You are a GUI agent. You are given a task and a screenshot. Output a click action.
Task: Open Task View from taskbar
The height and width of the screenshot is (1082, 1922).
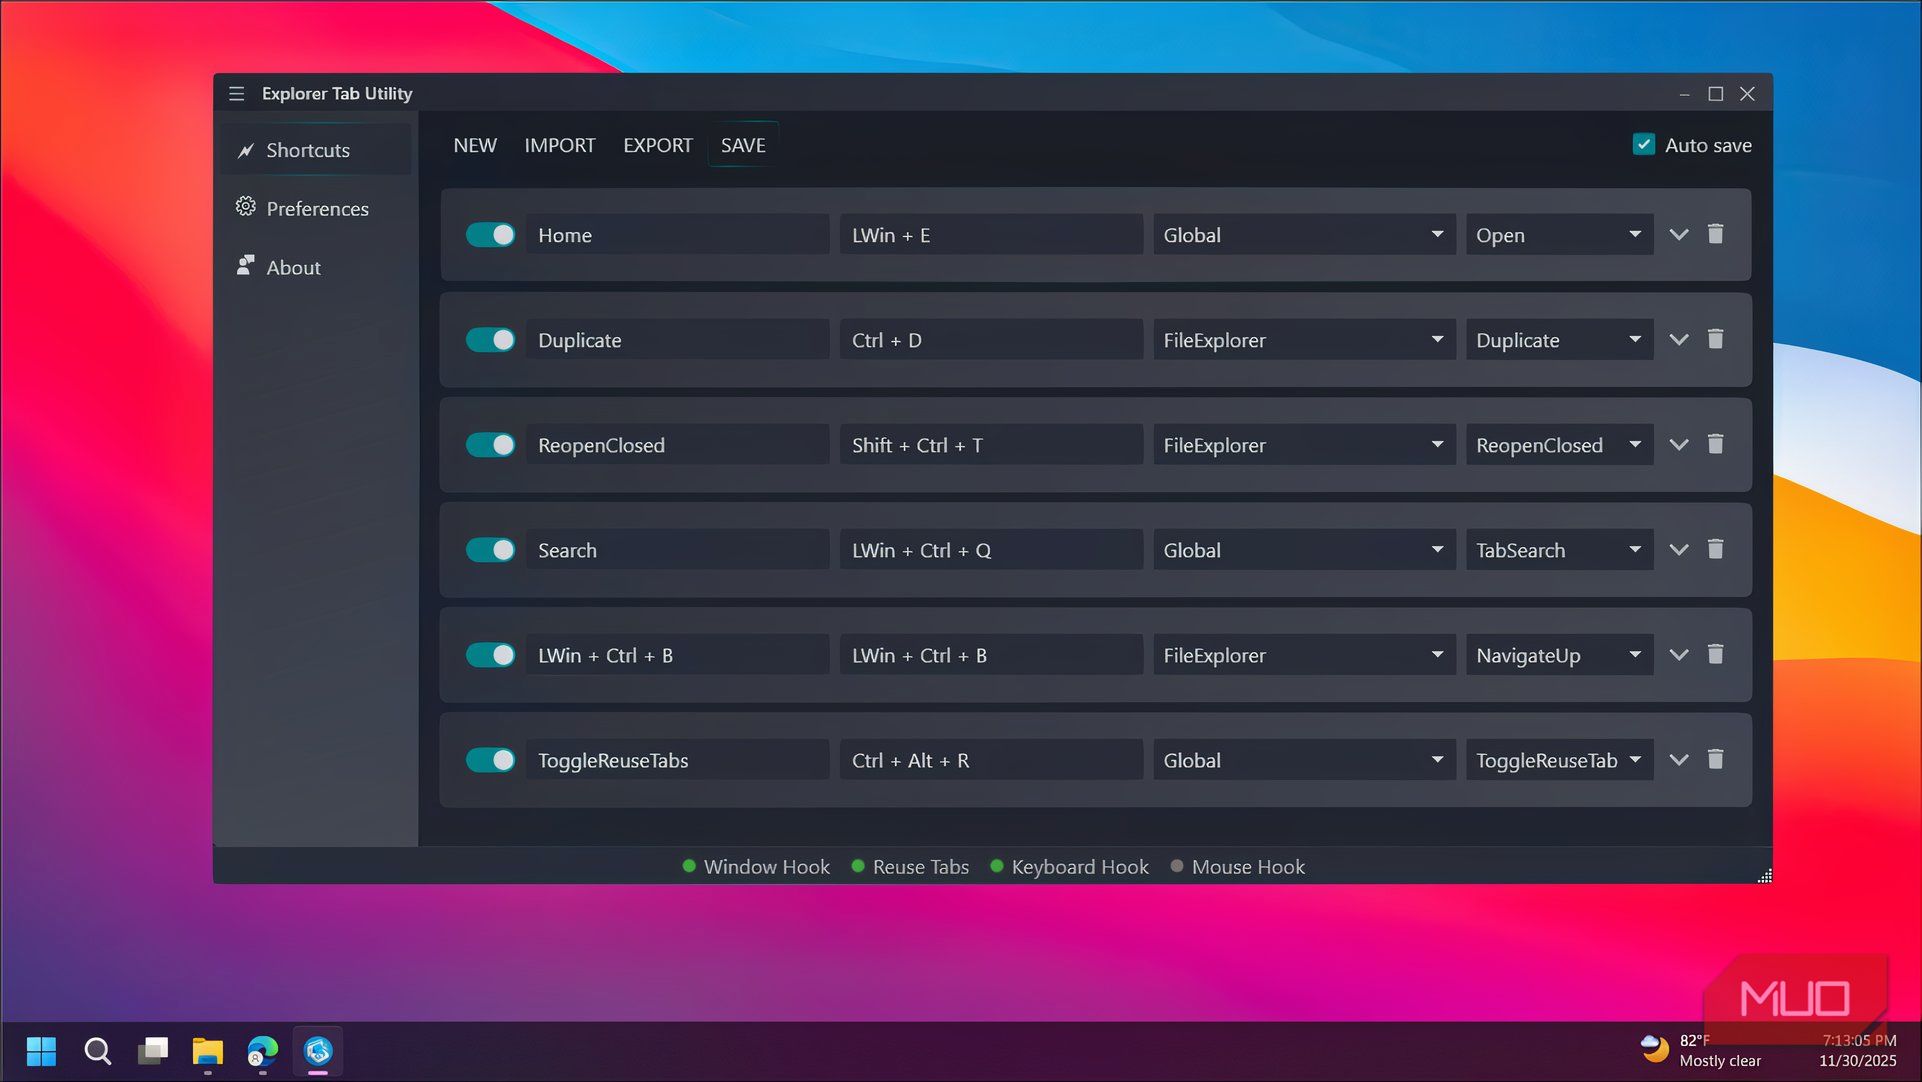pos(152,1051)
